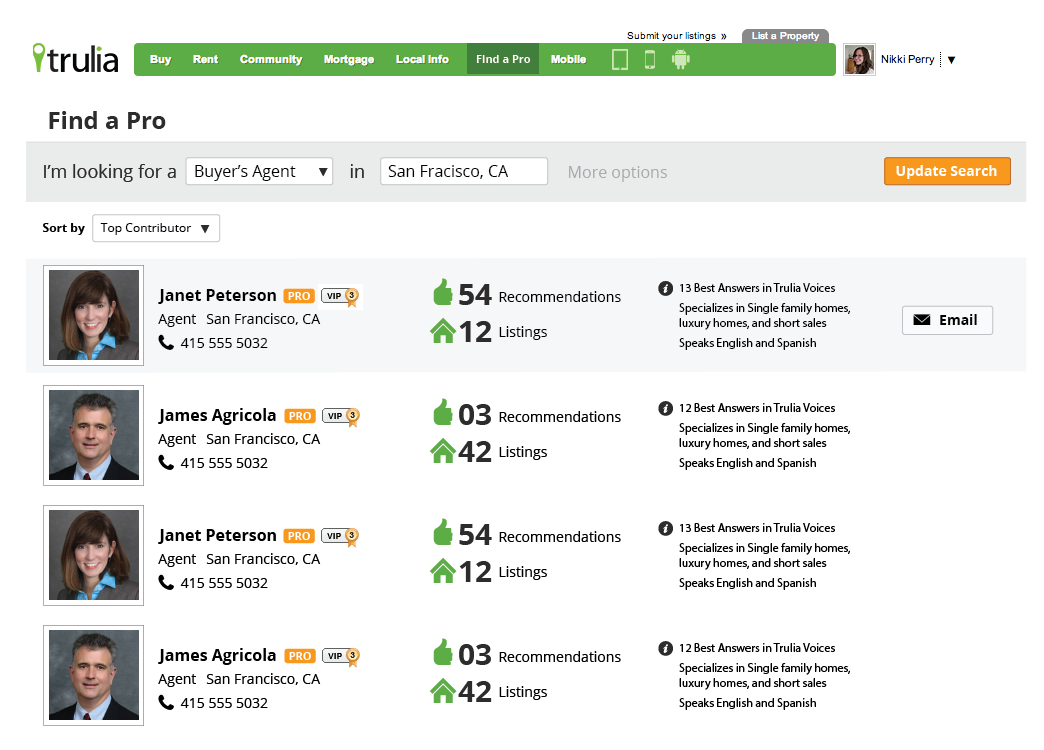Open first James Agricola profile name link
The image size is (1044, 750).
click(x=217, y=415)
